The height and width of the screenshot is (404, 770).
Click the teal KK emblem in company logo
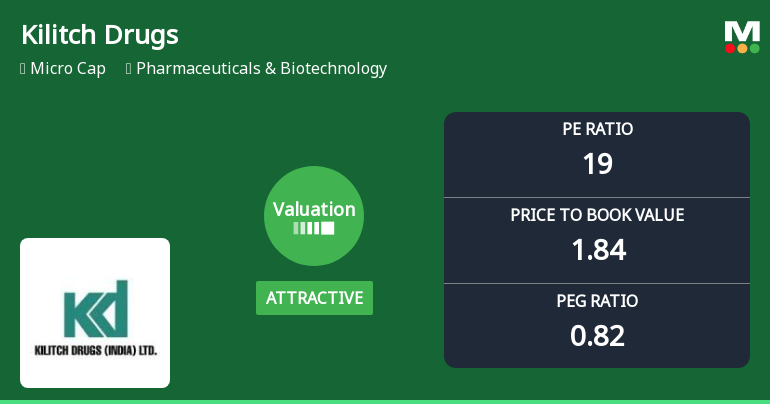[95, 308]
